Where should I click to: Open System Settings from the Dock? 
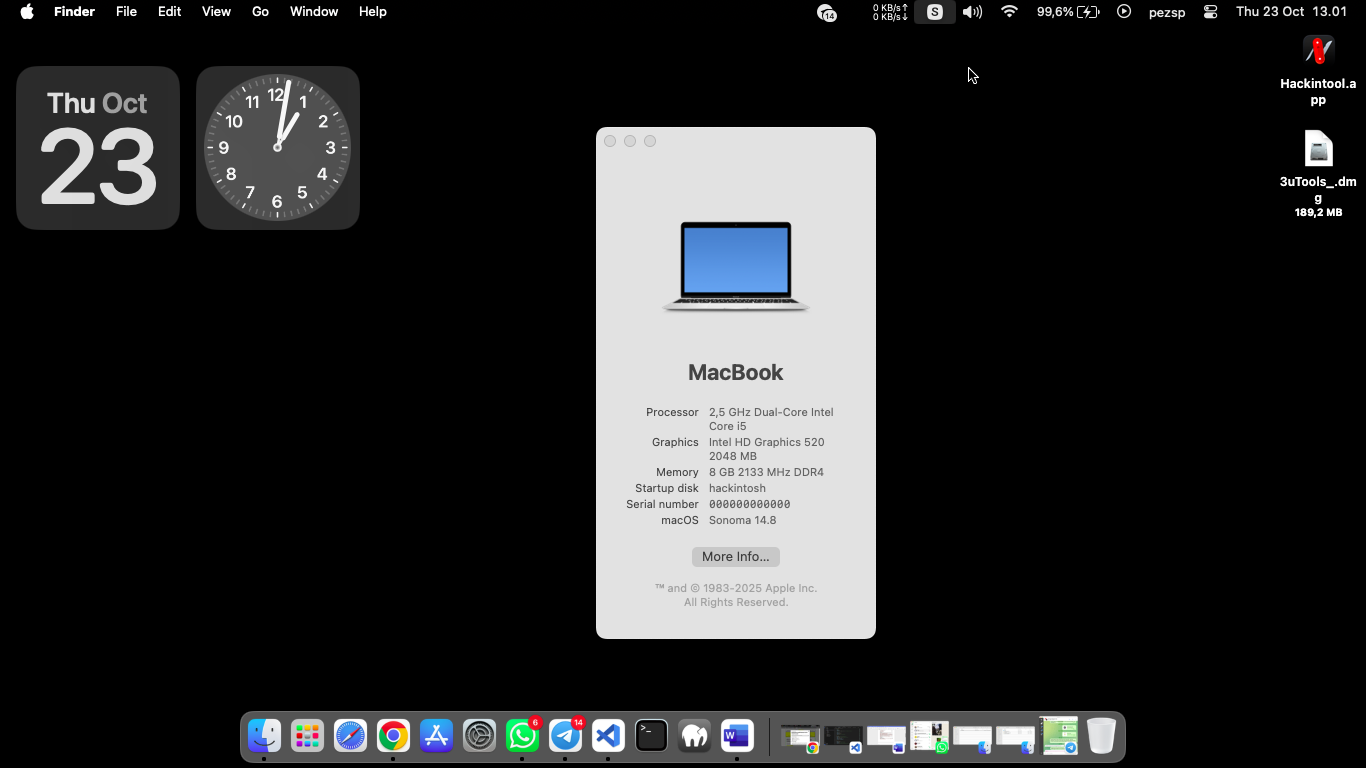click(479, 736)
